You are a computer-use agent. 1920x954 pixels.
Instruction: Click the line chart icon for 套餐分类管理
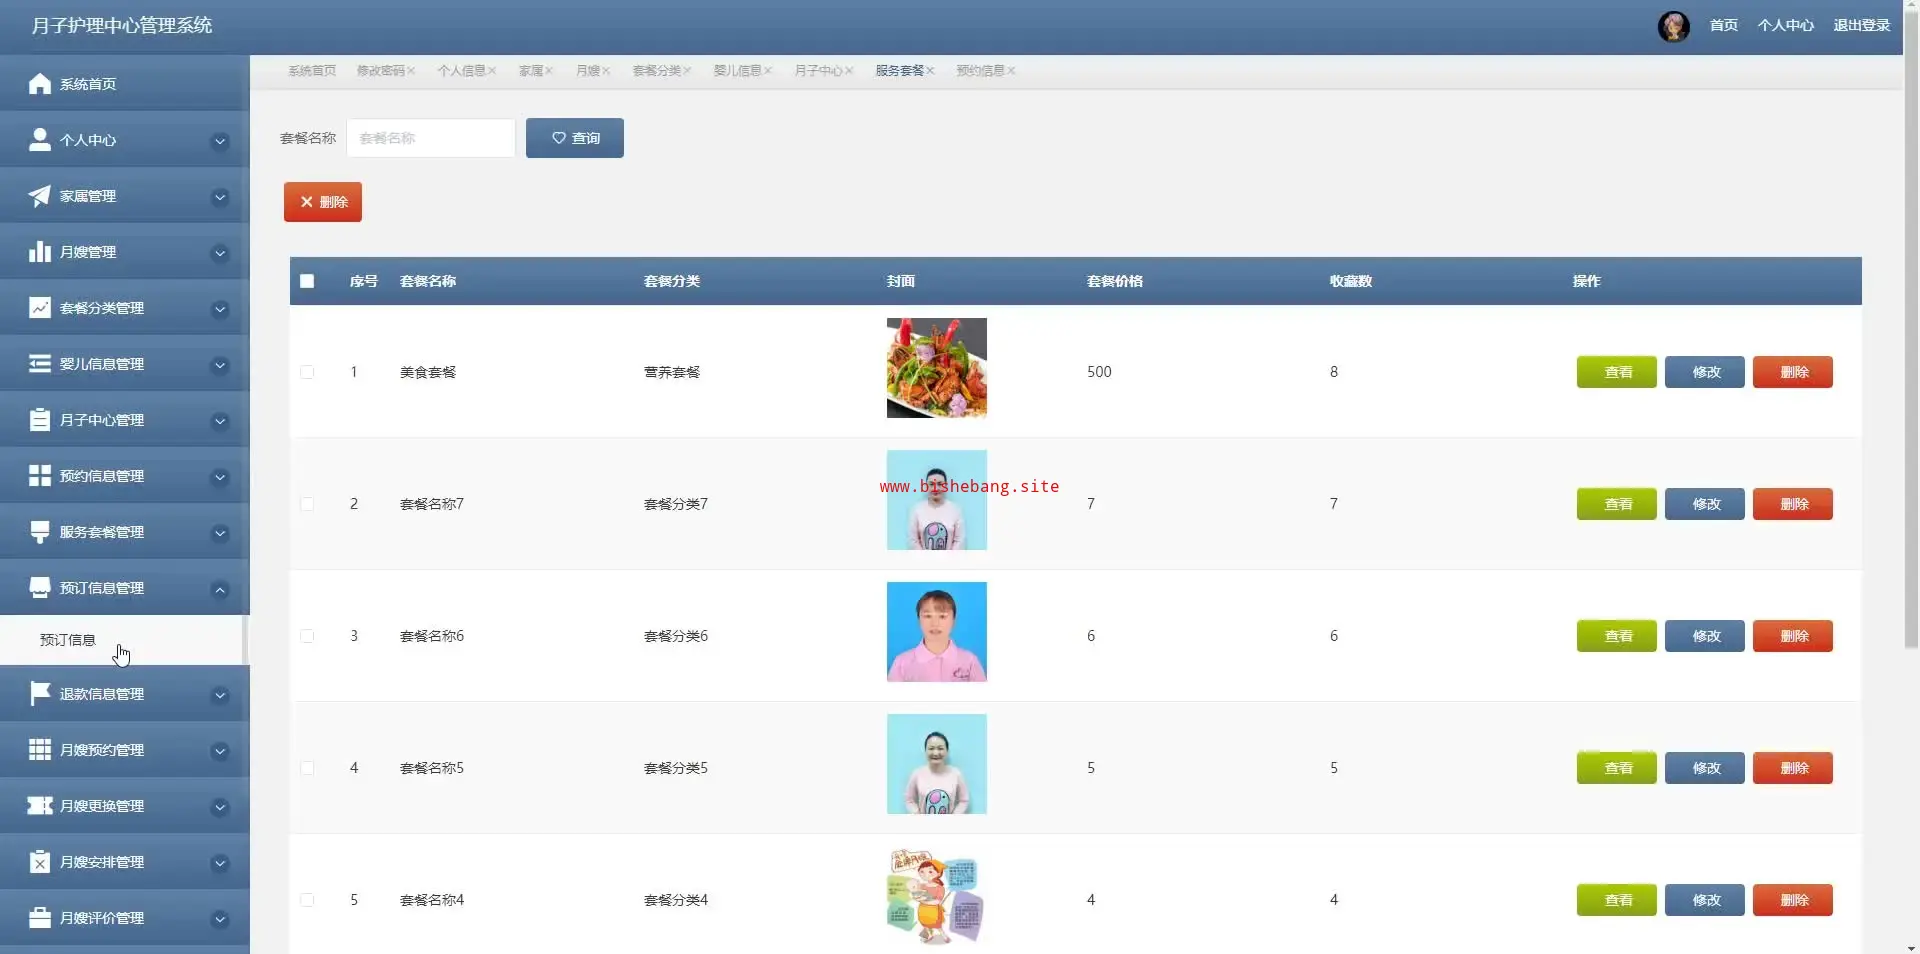(x=39, y=308)
